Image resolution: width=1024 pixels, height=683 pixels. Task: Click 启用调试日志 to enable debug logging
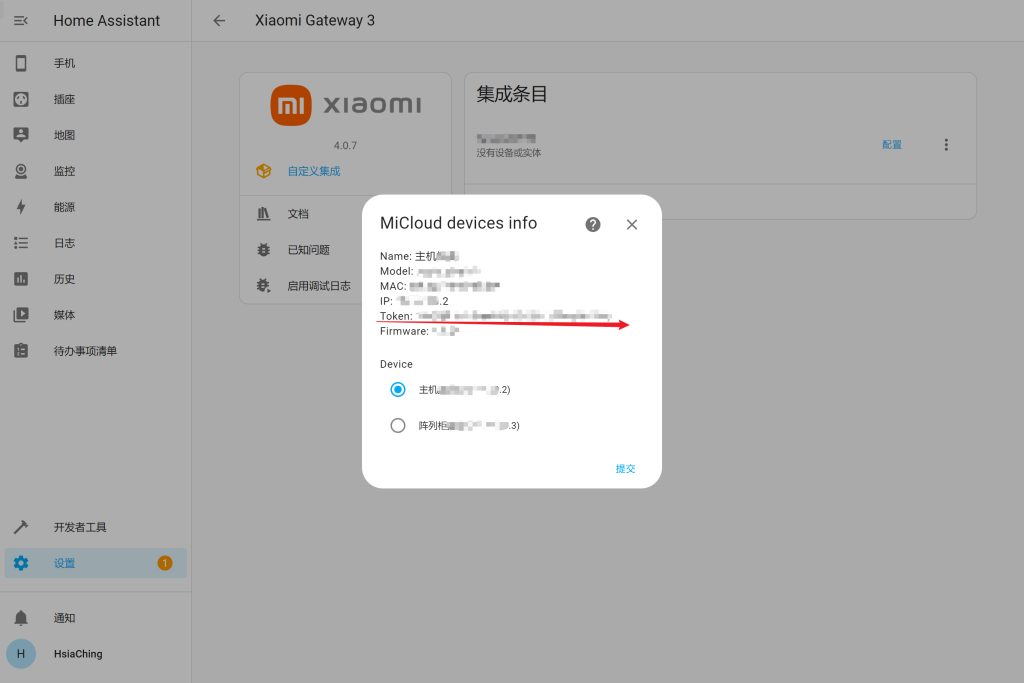pyautogui.click(x=319, y=285)
